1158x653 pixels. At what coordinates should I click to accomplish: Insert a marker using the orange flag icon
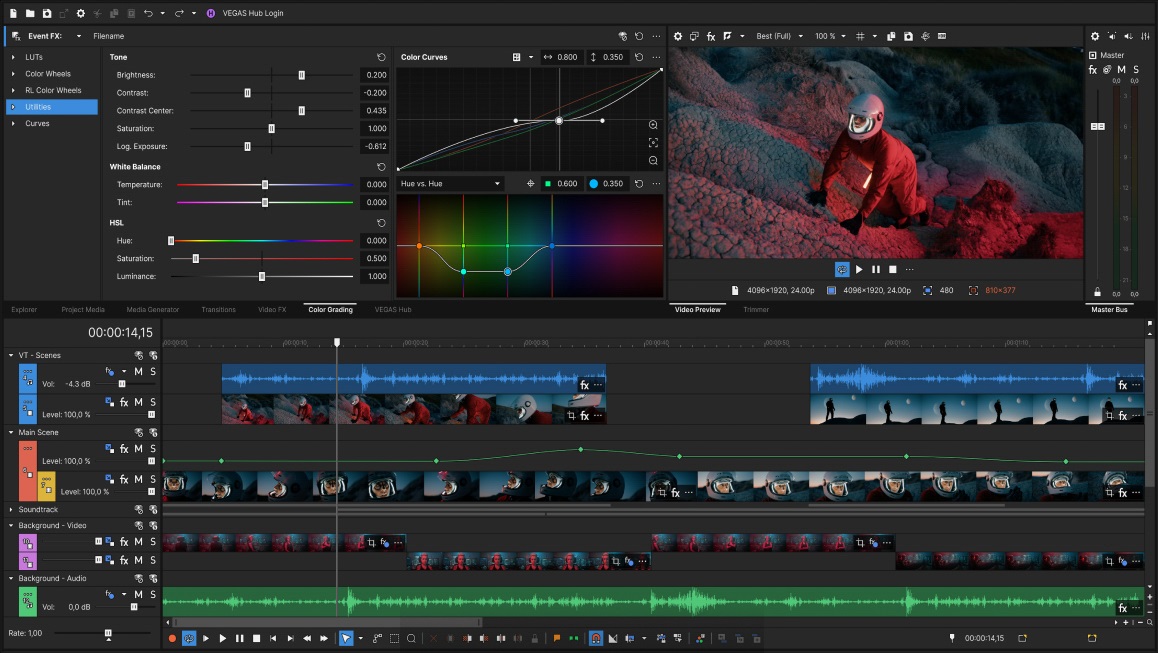[556, 637]
